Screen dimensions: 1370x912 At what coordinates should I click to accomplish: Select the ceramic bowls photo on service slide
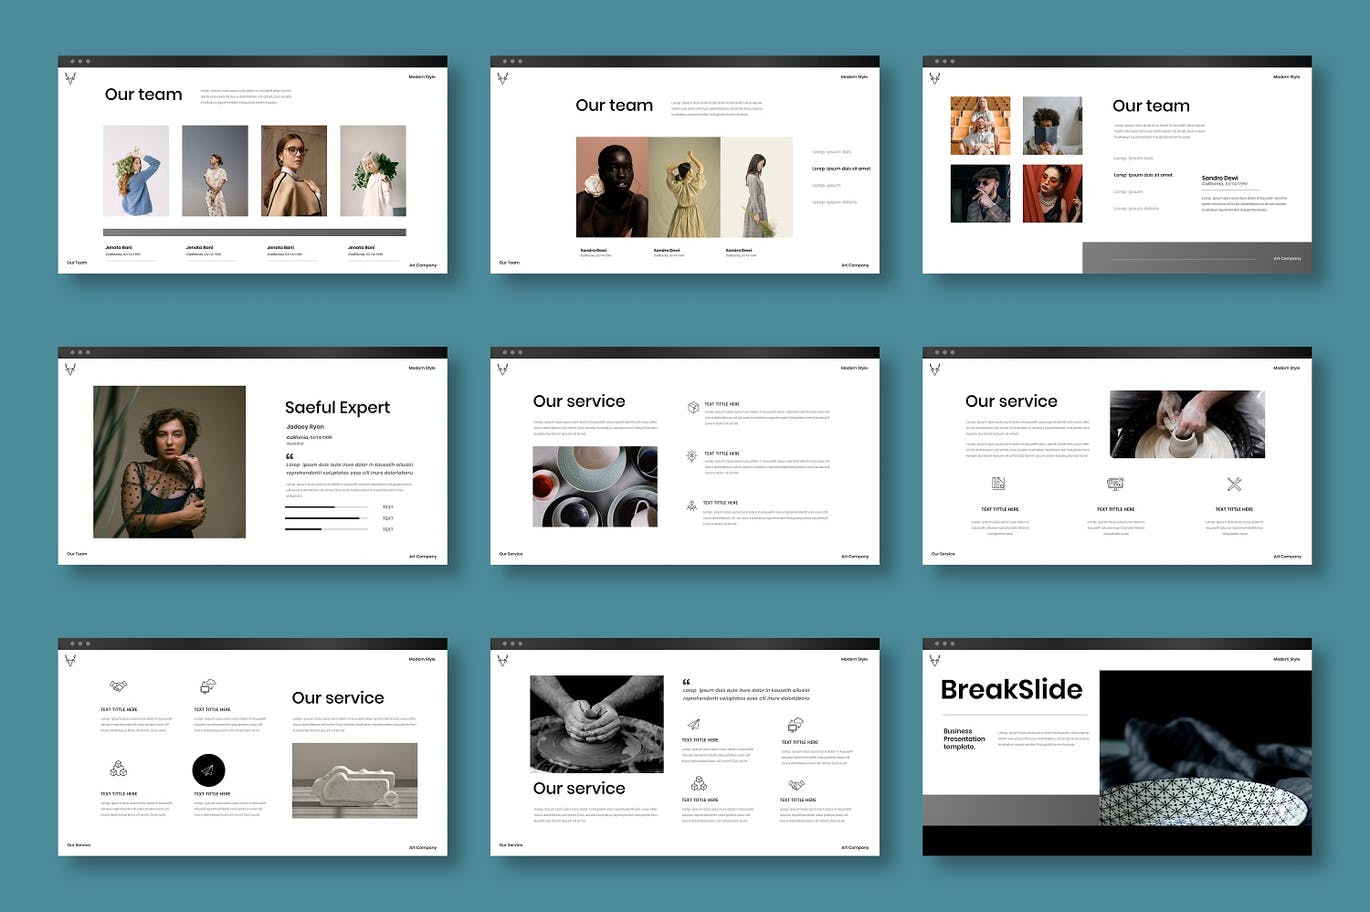click(x=595, y=486)
